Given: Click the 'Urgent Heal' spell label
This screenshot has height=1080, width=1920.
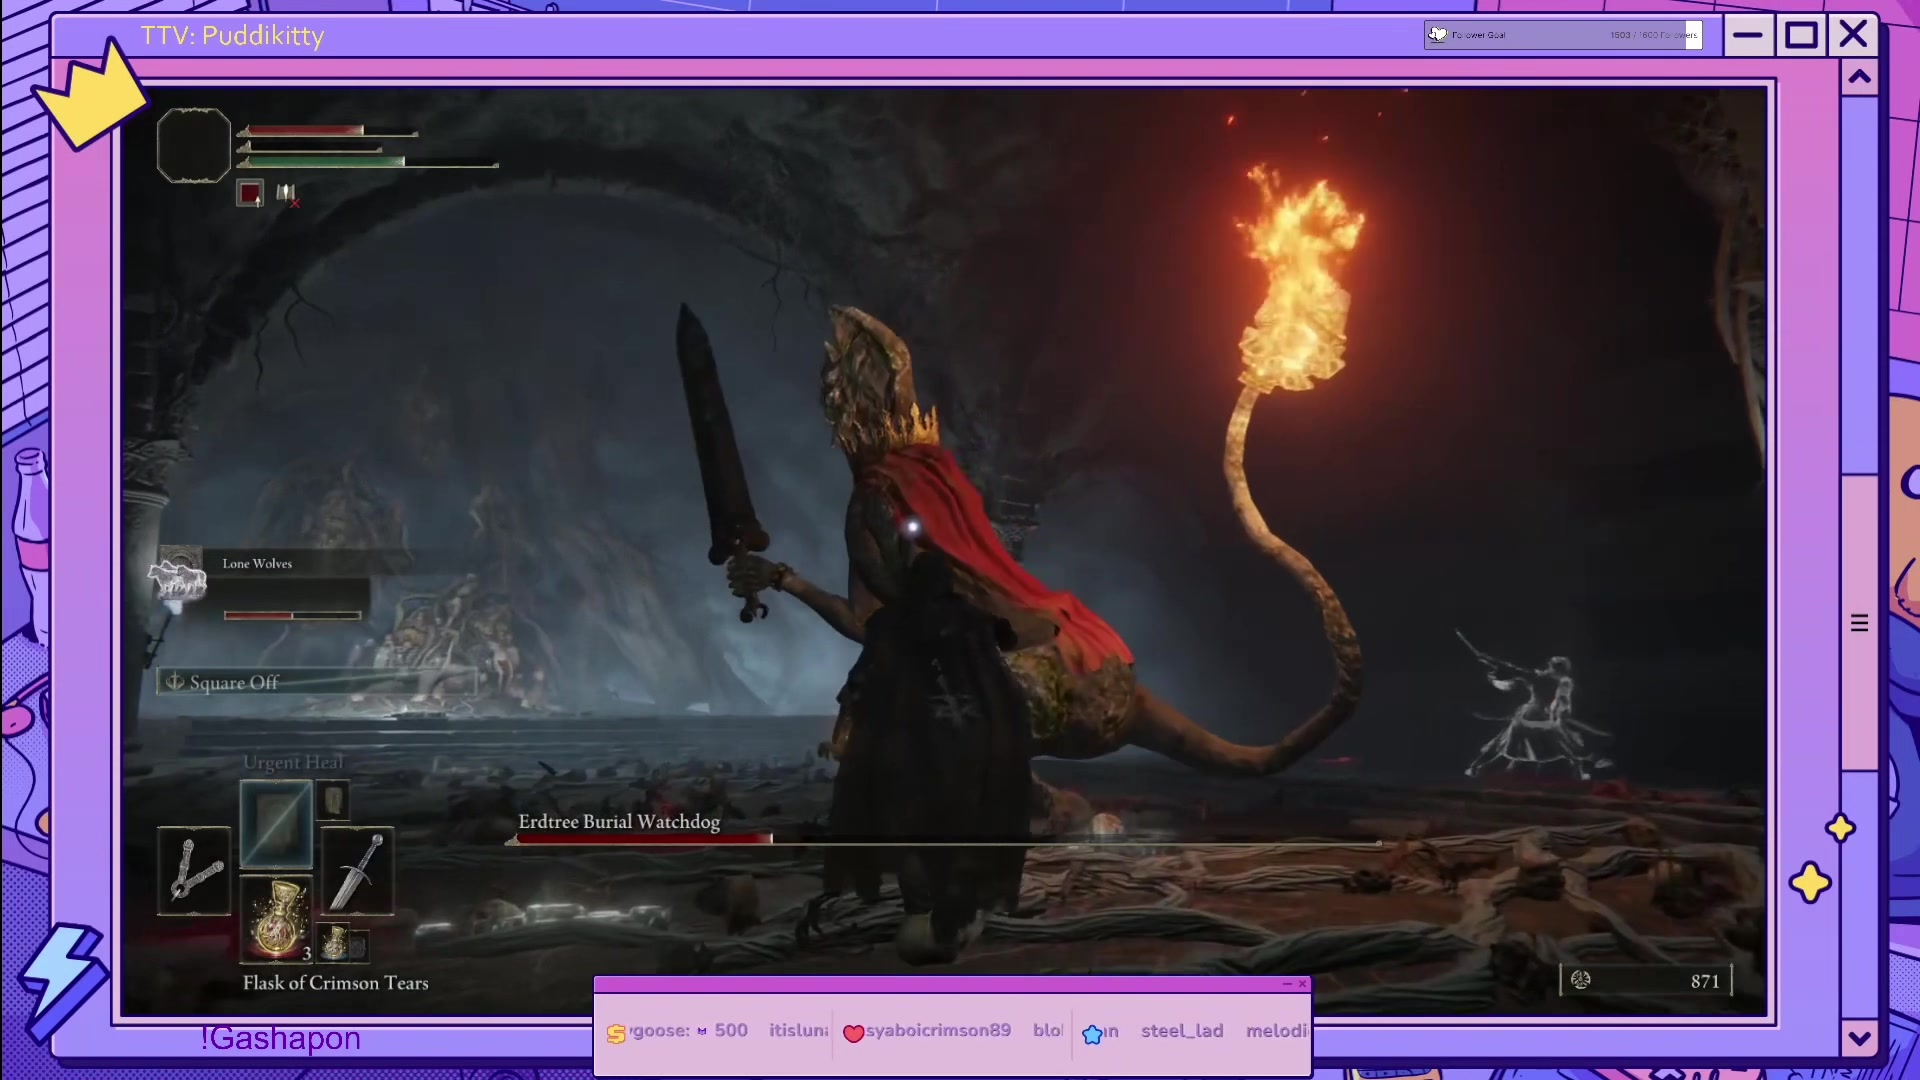Looking at the screenshot, I should (293, 763).
